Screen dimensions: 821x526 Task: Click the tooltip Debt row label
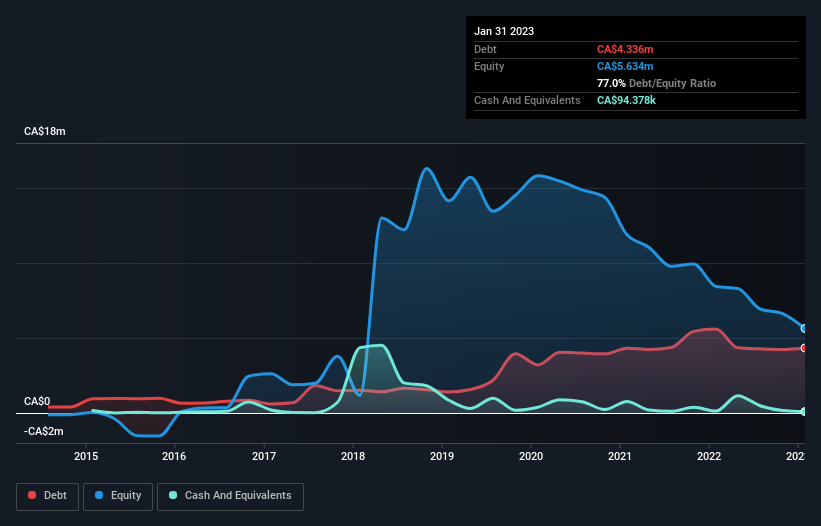pyautogui.click(x=485, y=49)
